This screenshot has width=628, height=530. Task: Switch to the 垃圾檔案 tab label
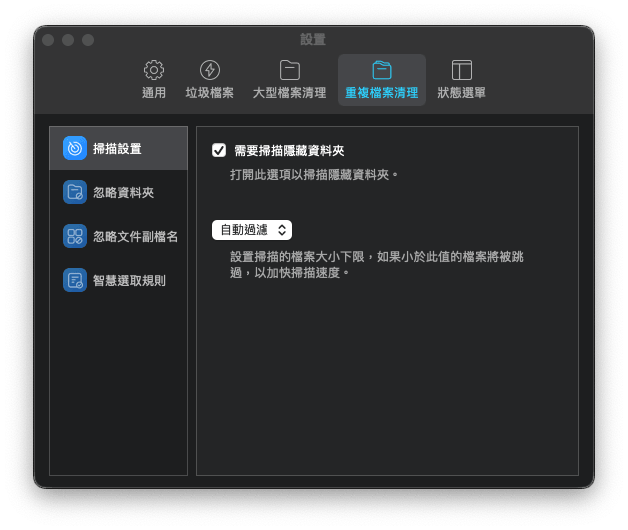(209, 93)
